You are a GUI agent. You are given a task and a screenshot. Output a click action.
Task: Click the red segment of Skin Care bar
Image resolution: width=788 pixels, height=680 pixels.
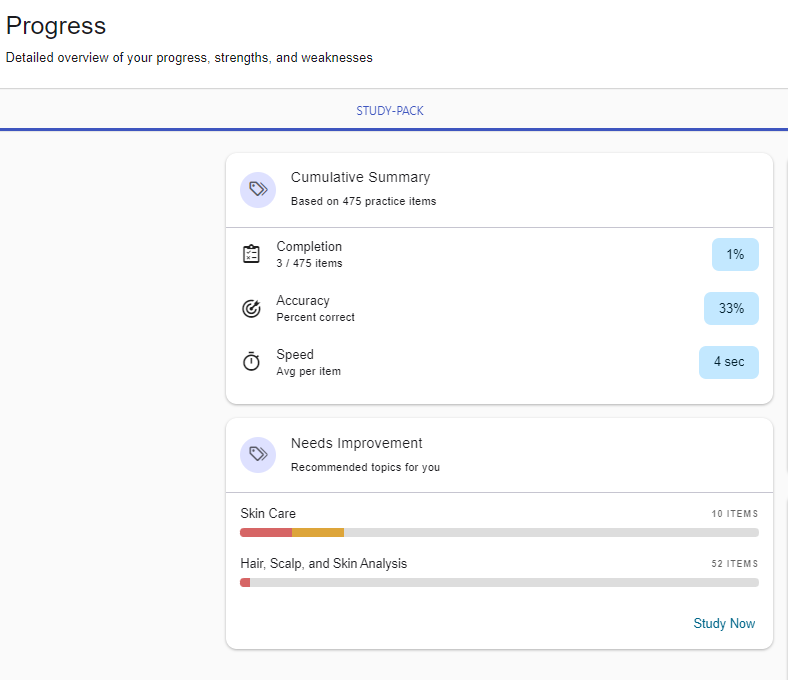[265, 533]
